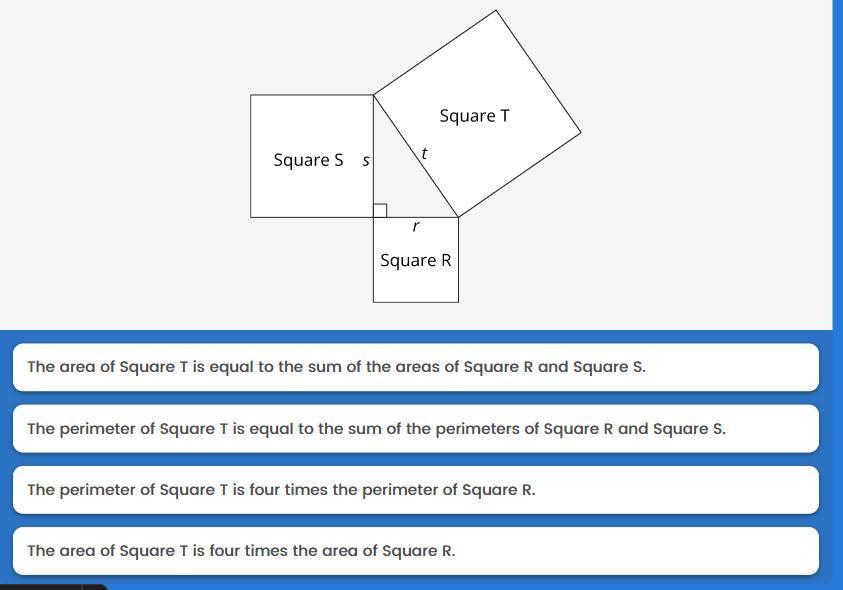Viewport: 843px width, 590px height.
Task: Click the lower-left corner of Square S
Action: tap(251, 217)
